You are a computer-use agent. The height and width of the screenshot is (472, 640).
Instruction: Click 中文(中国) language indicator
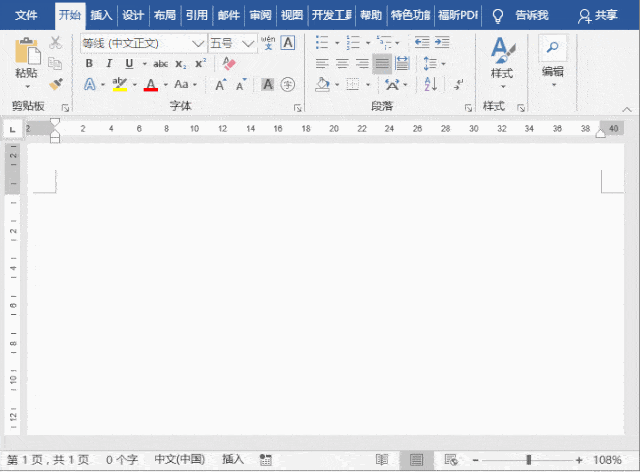180,459
